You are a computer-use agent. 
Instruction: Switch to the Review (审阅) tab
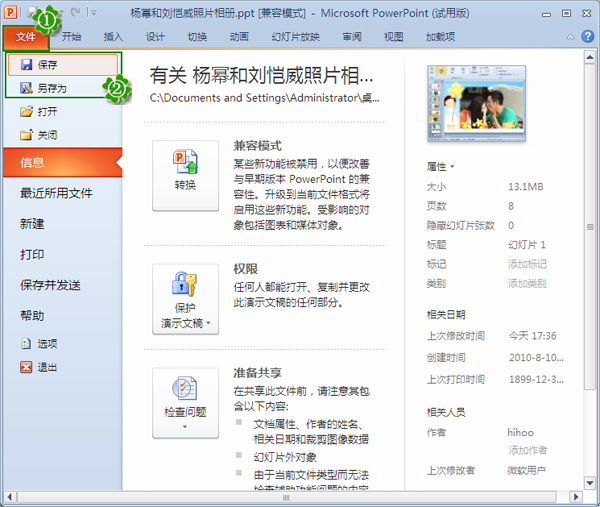click(352, 37)
